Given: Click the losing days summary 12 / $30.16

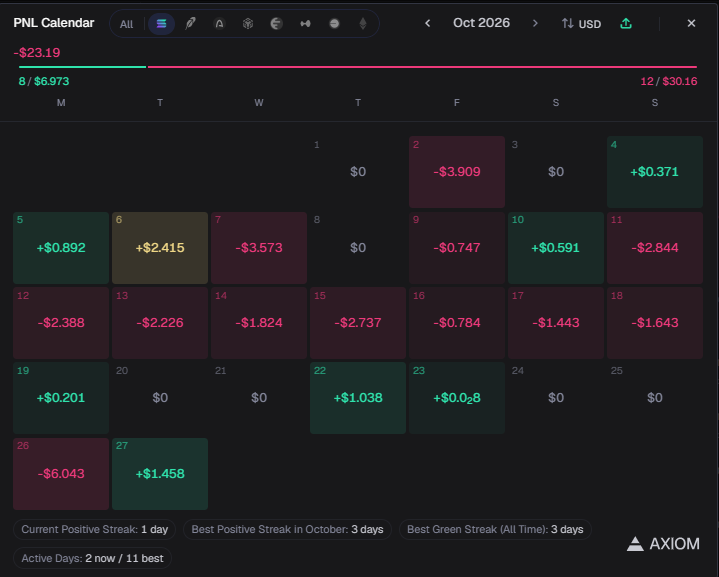Looking at the screenshot, I should pos(669,81).
